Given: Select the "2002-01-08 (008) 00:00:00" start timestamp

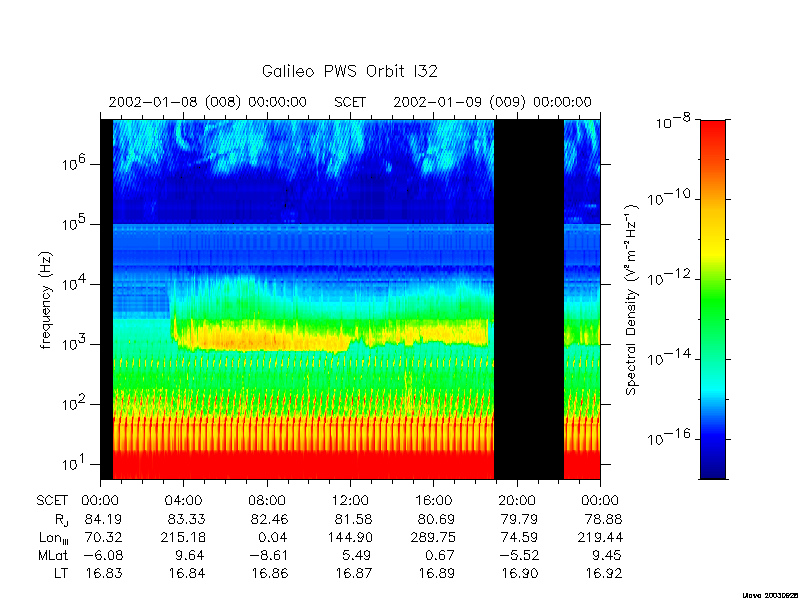Looking at the screenshot, I should point(208,102).
